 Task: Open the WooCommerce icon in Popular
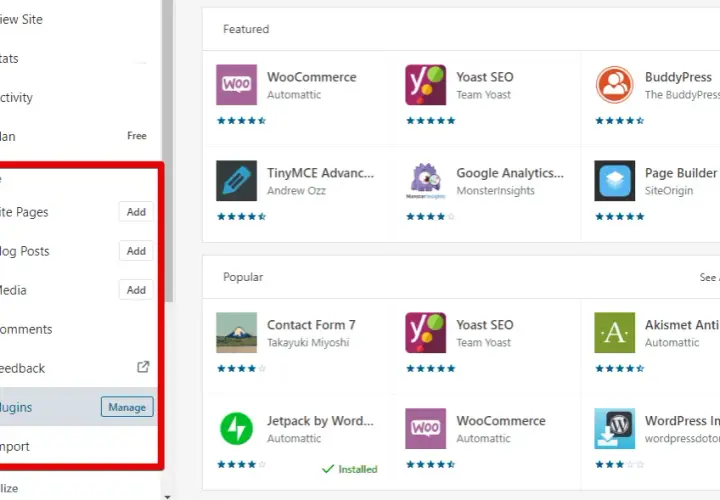pyautogui.click(x=426, y=429)
